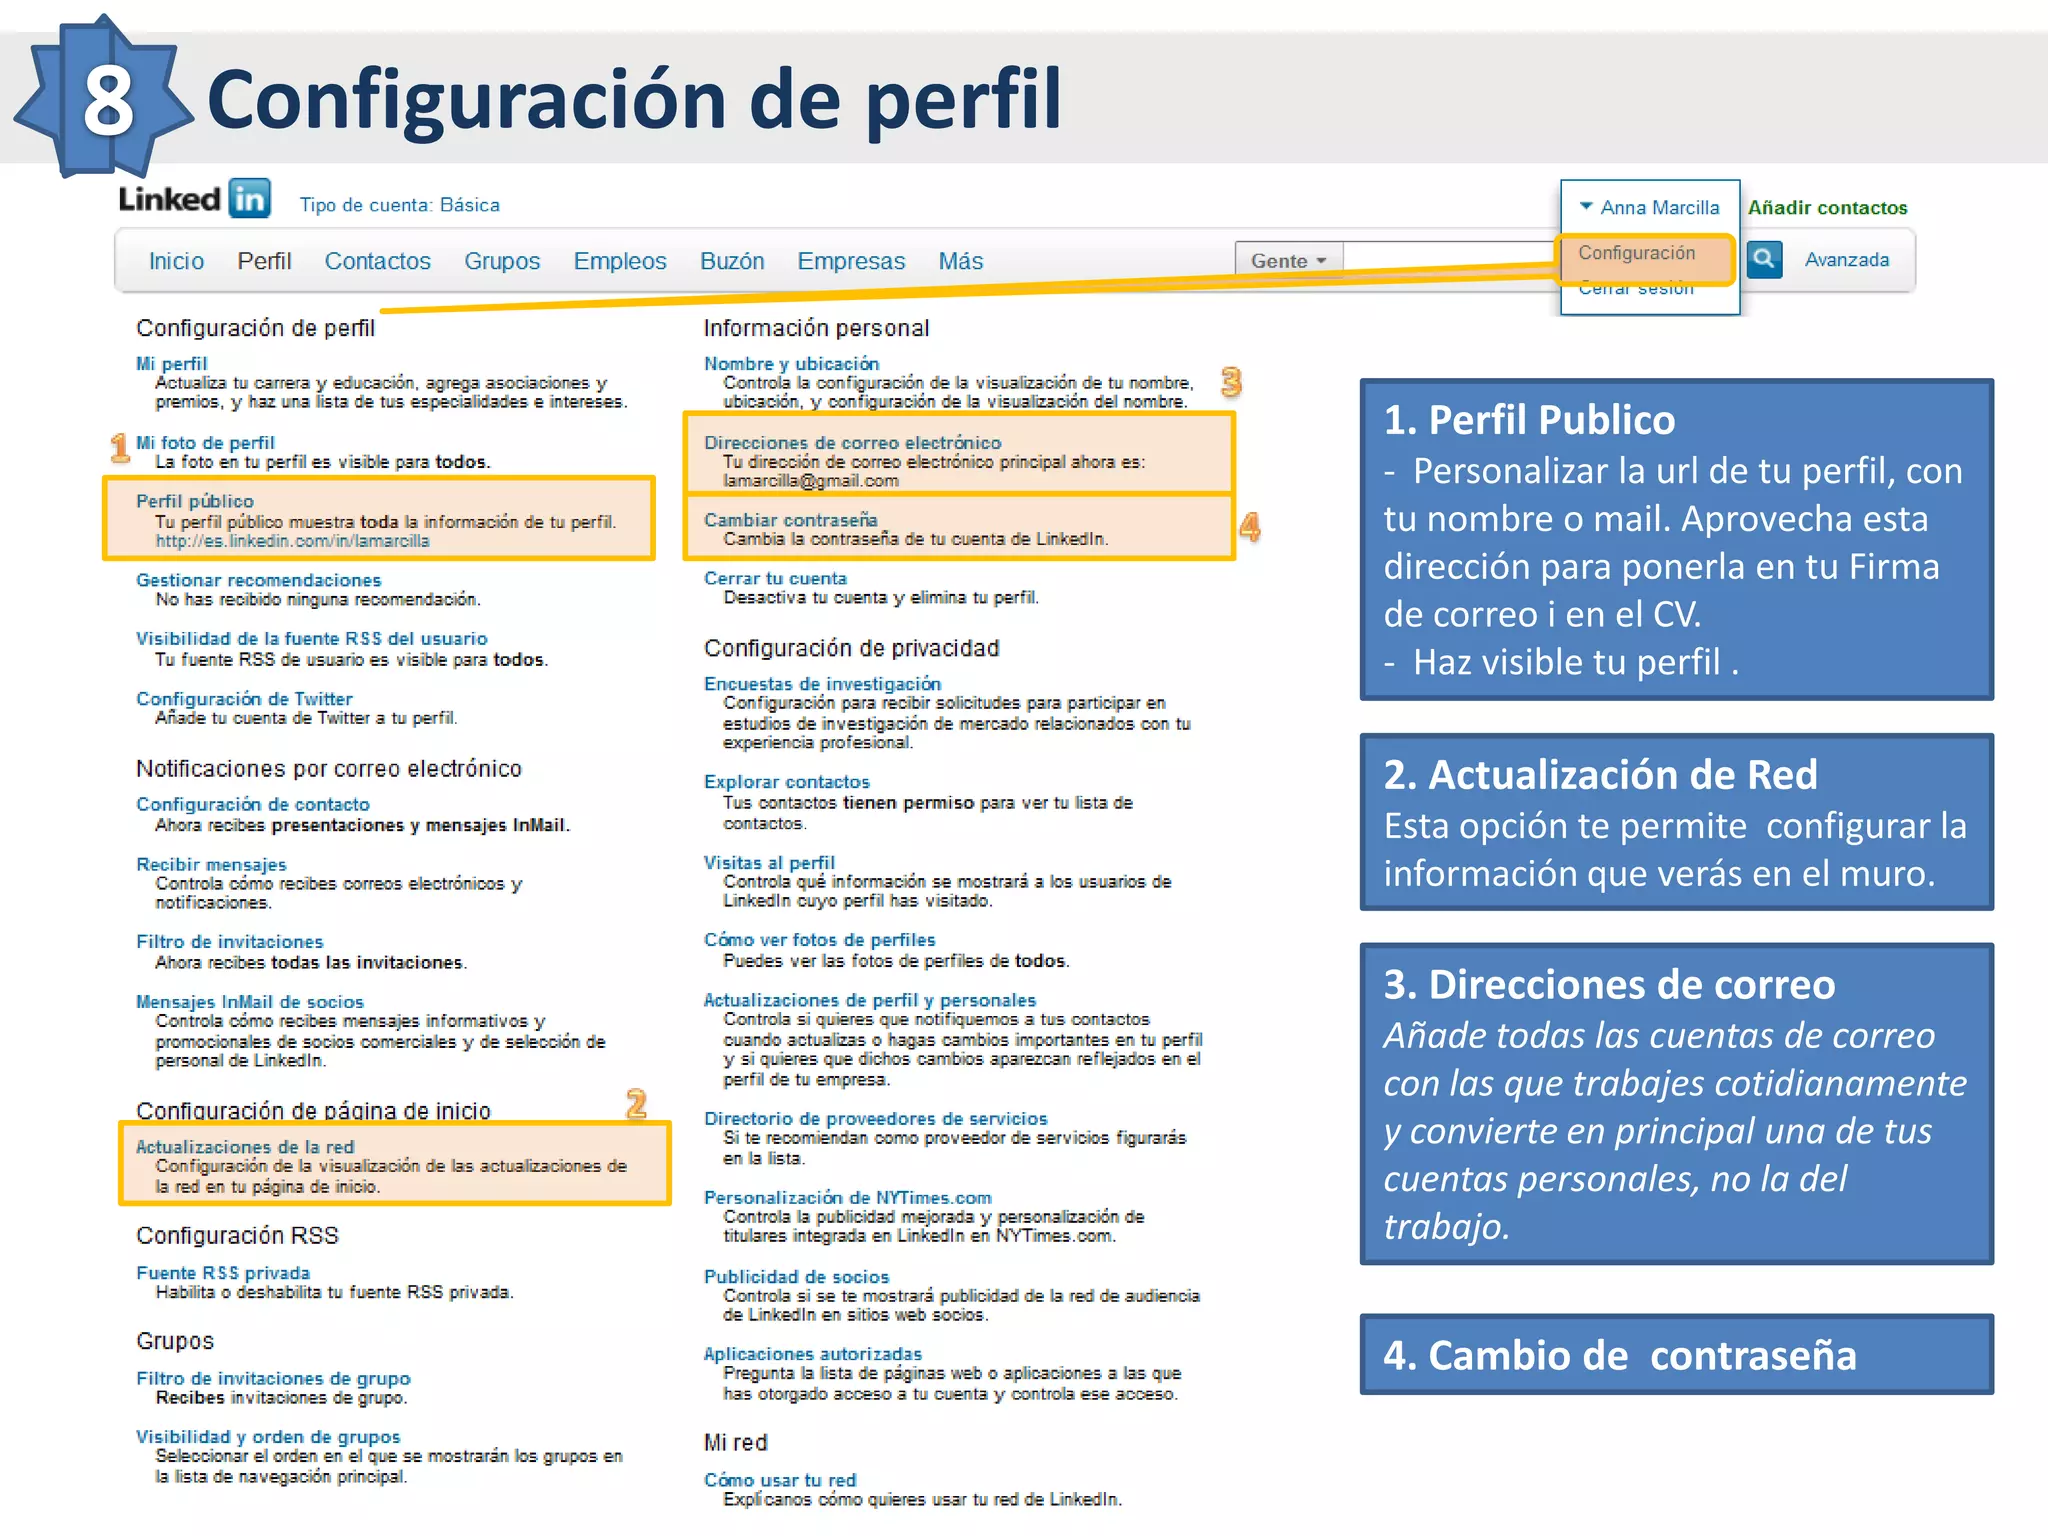Screen dimensions: 2048x1536
Task: Open Mi foto de perfil link
Action: point(205,442)
